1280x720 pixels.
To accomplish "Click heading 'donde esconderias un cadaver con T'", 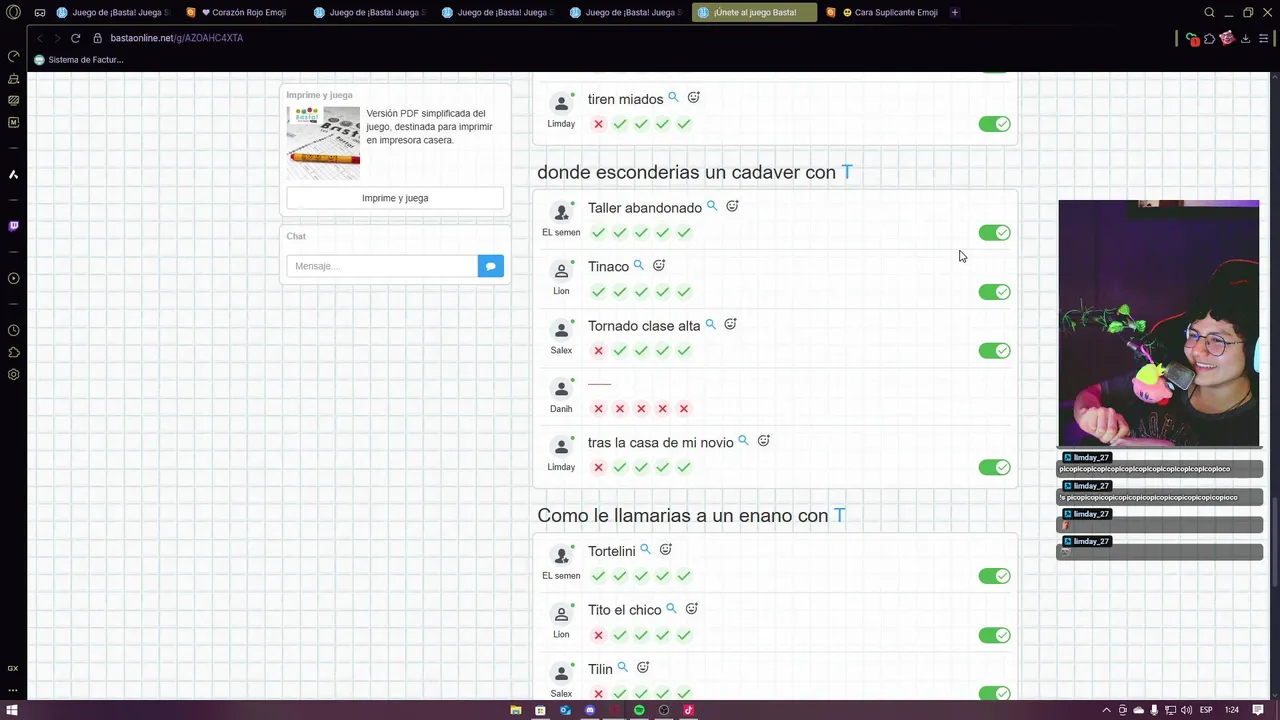I will [695, 172].
